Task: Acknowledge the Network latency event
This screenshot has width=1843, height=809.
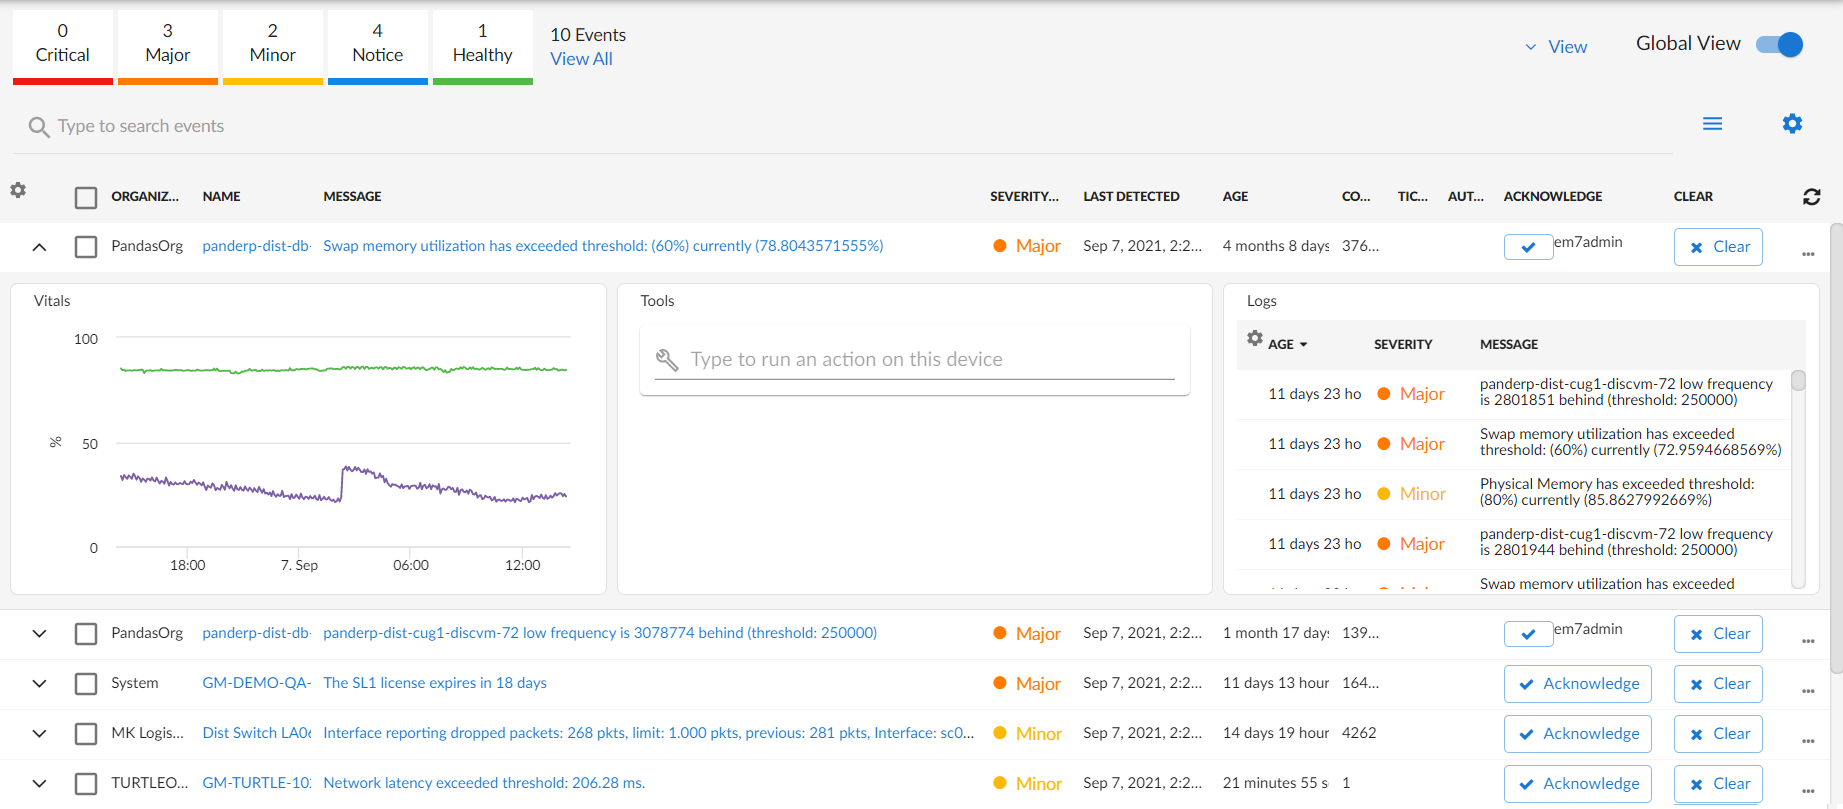Action: [x=1577, y=784]
